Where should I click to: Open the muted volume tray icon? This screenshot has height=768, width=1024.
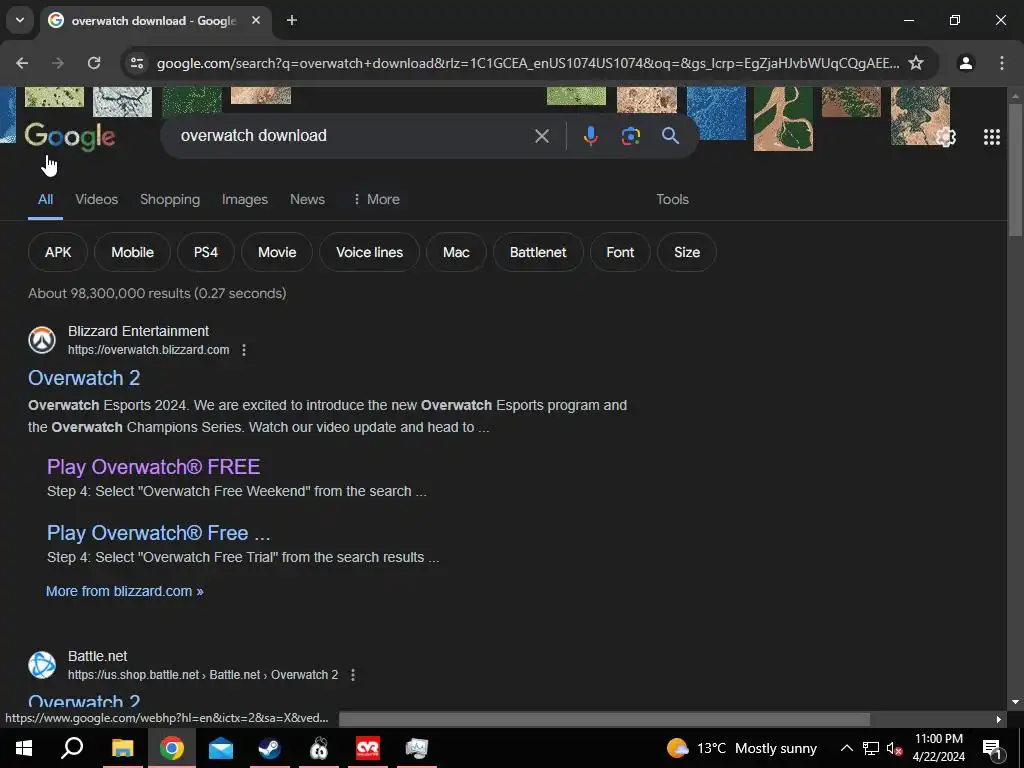click(x=894, y=748)
